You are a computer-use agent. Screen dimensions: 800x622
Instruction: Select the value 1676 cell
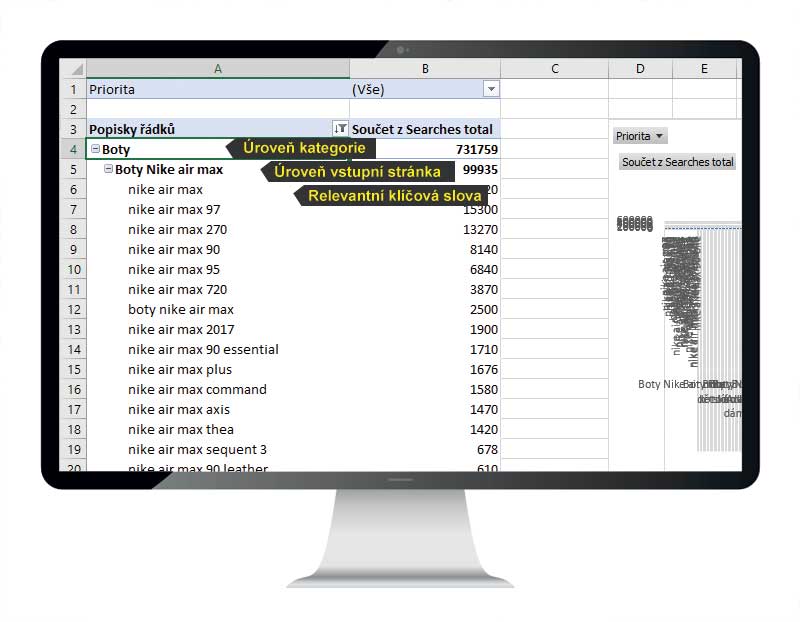pos(425,369)
